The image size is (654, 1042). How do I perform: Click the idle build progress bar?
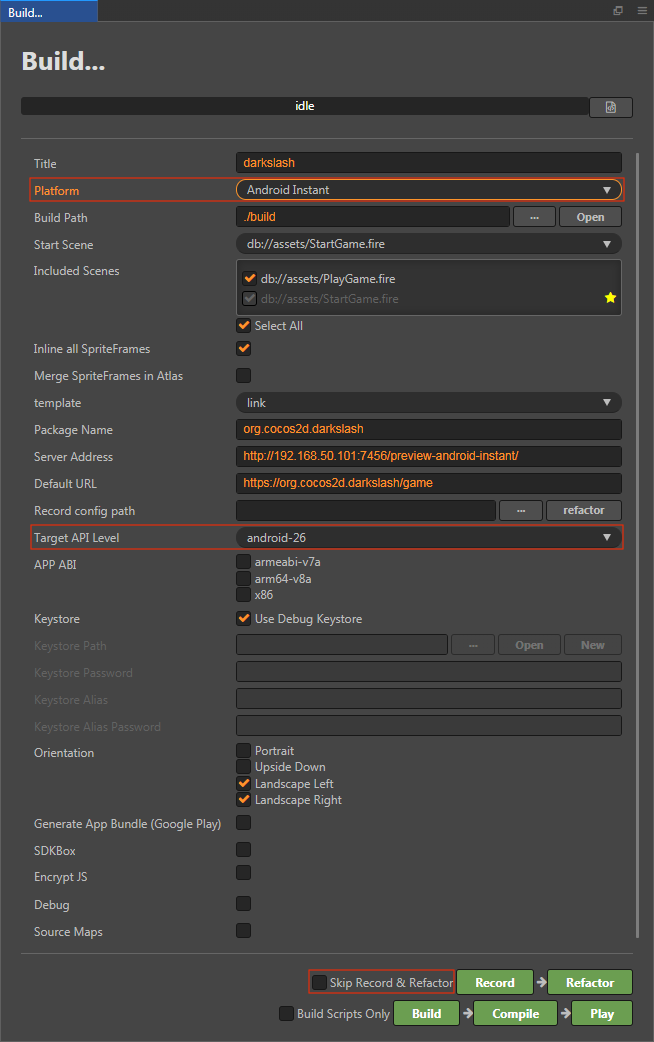point(304,106)
